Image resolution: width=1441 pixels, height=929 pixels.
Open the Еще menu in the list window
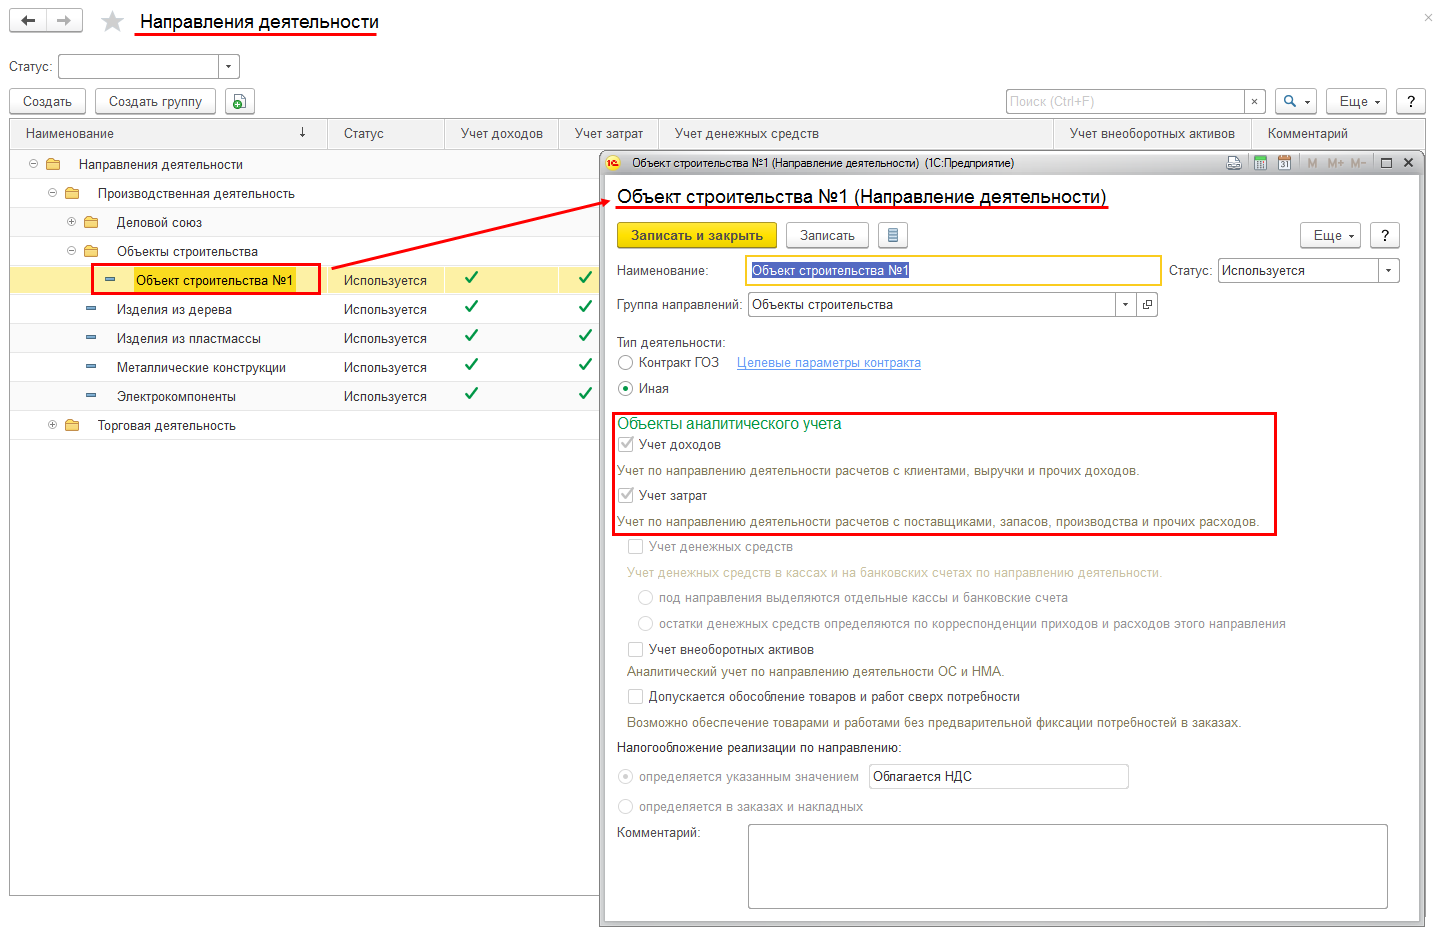pyautogui.click(x=1356, y=101)
